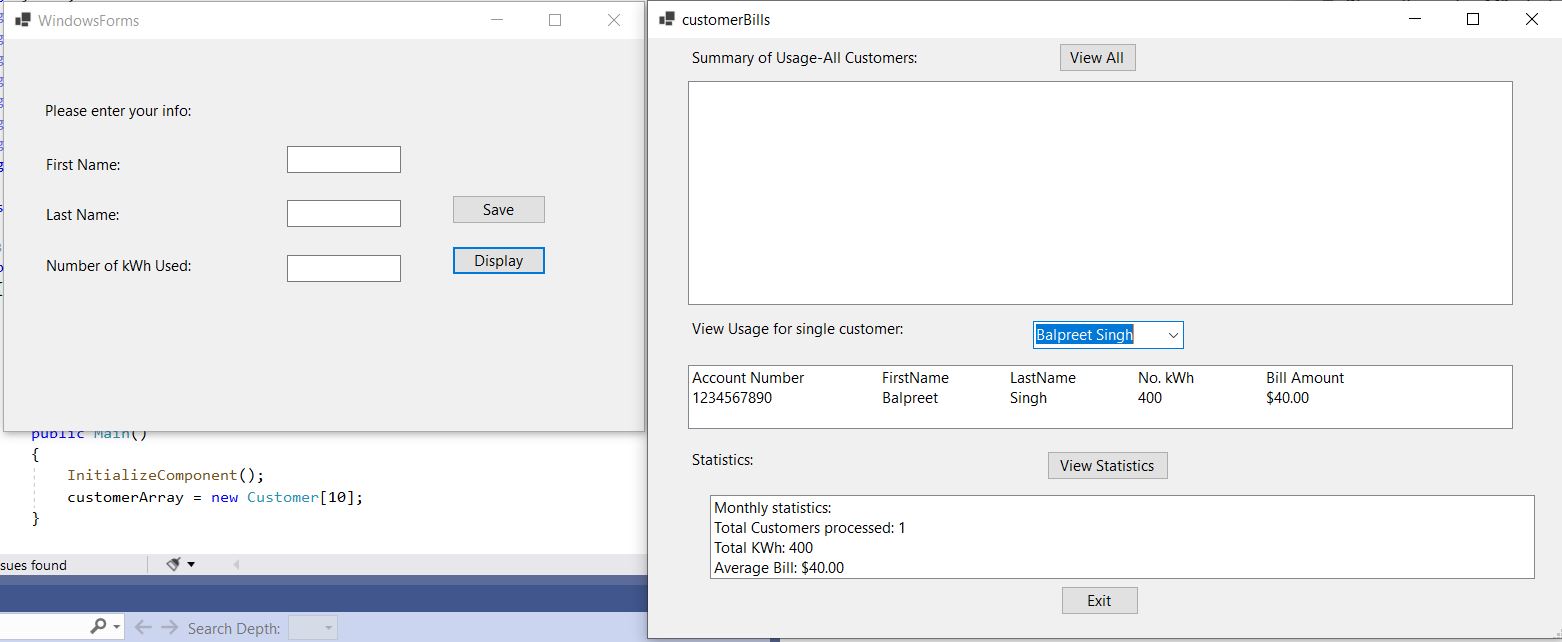Click the Save button
The image size is (1562, 642).
[x=498, y=209]
